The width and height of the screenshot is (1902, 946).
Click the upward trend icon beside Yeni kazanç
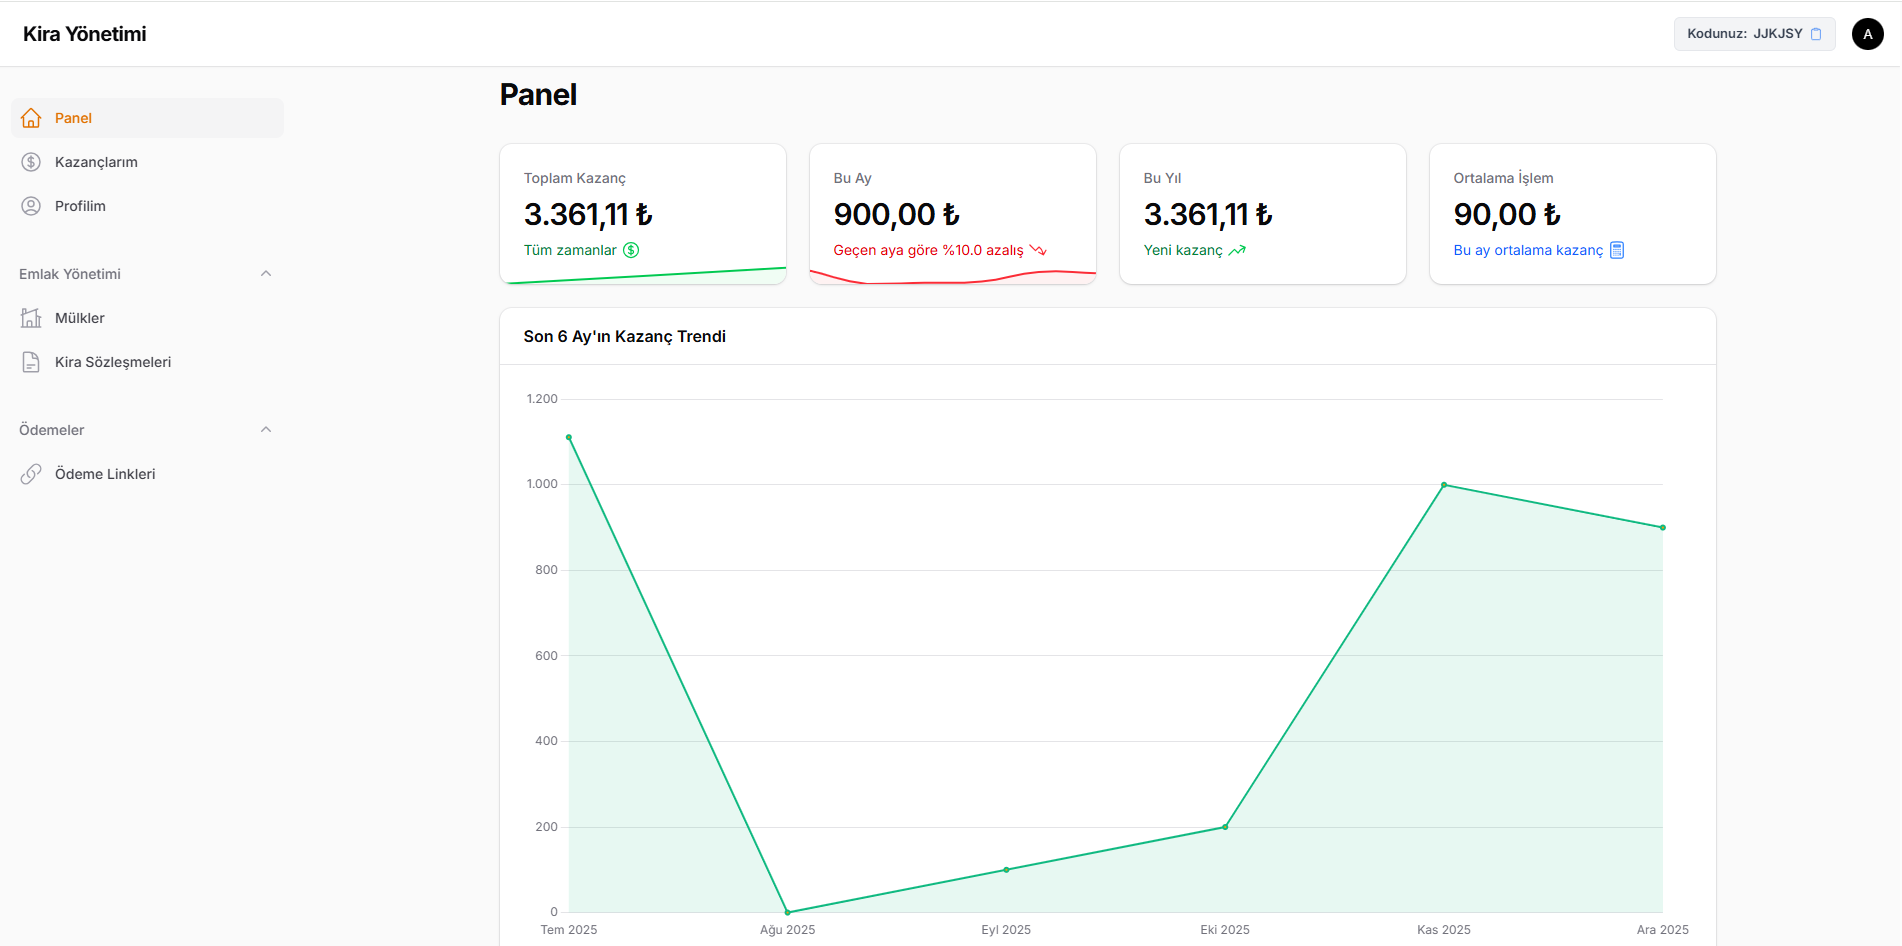click(1237, 250)
